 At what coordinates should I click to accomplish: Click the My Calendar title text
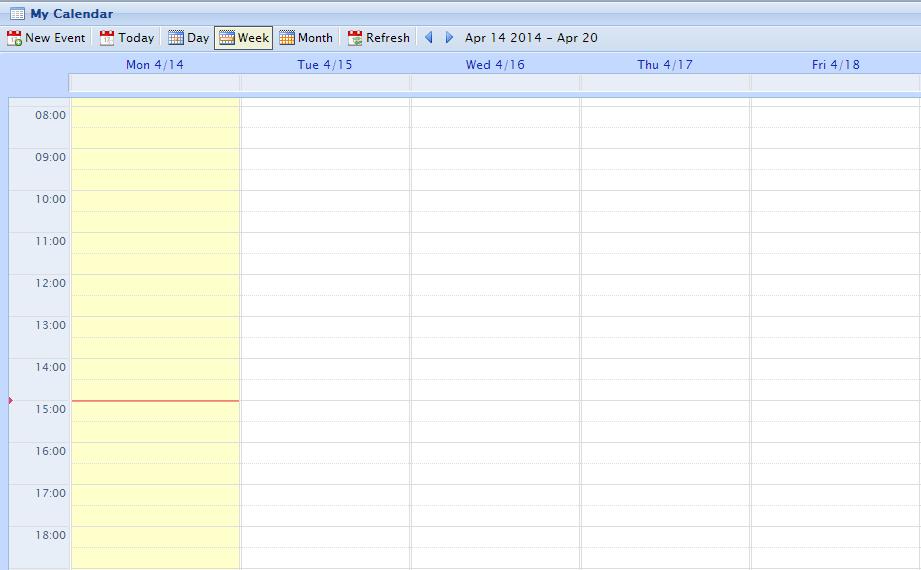point(72,14)
